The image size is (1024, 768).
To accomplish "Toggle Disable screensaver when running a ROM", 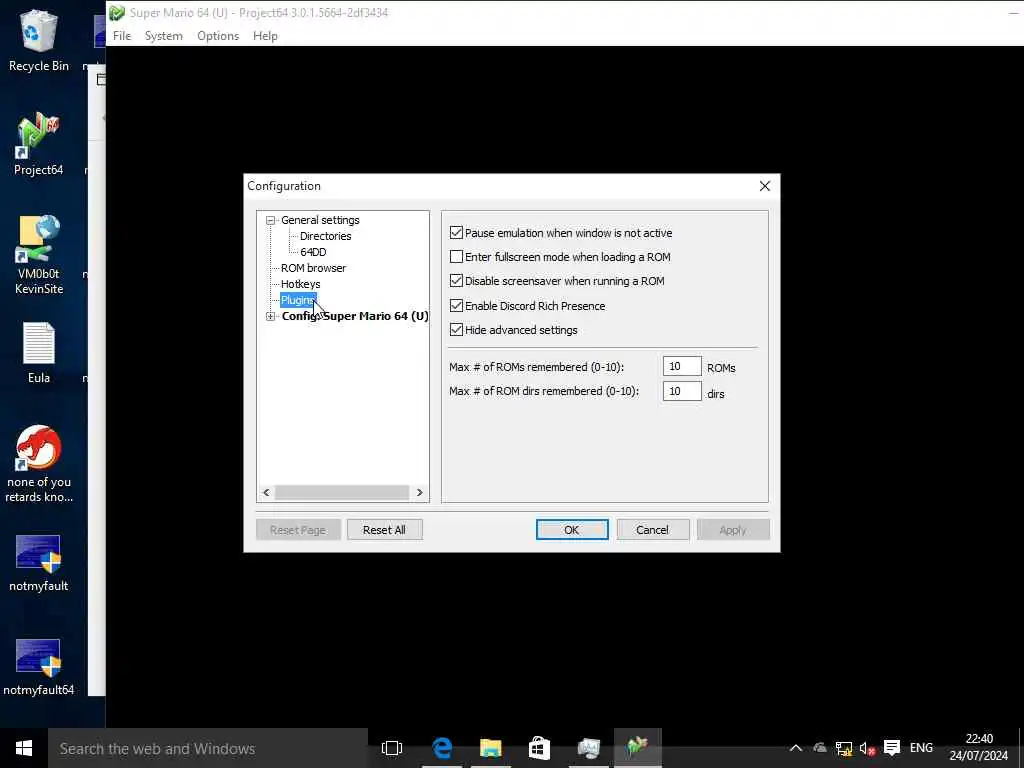I will [x=456, y=281].
